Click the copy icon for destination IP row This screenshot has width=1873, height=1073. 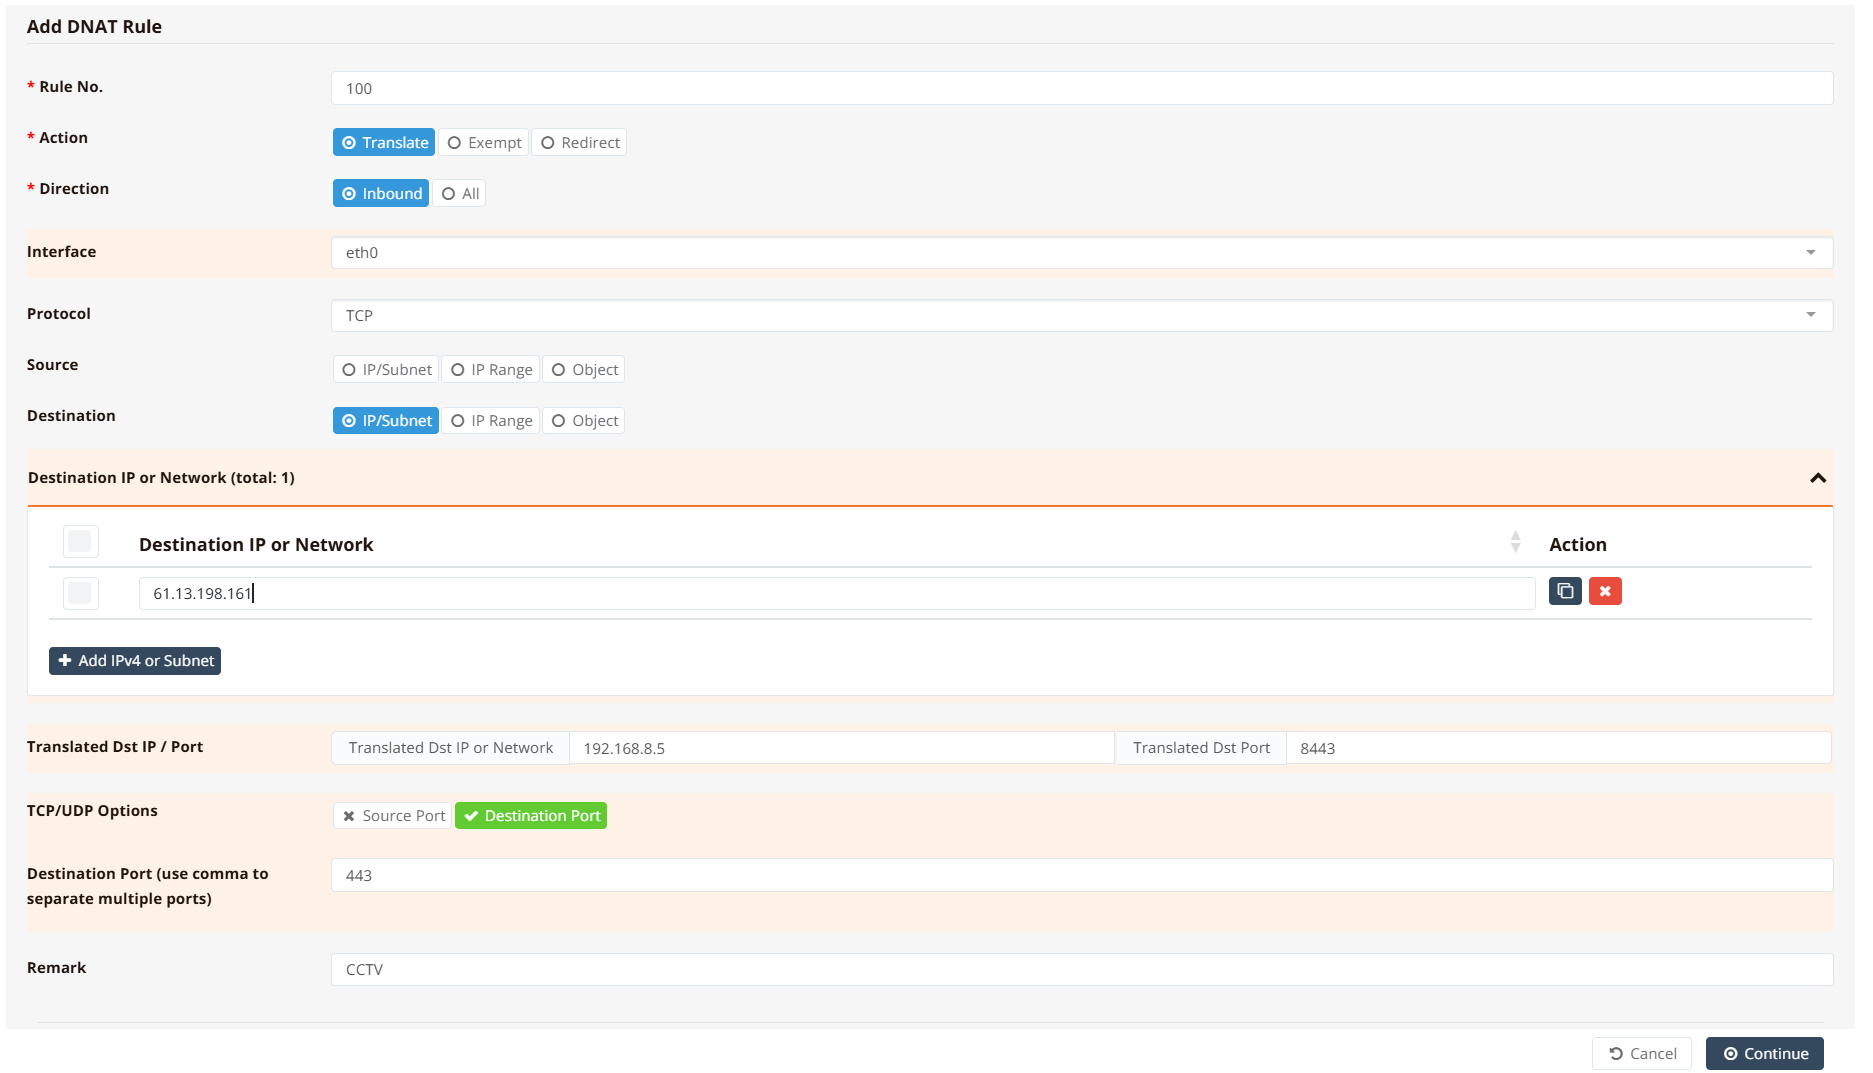1564,591
